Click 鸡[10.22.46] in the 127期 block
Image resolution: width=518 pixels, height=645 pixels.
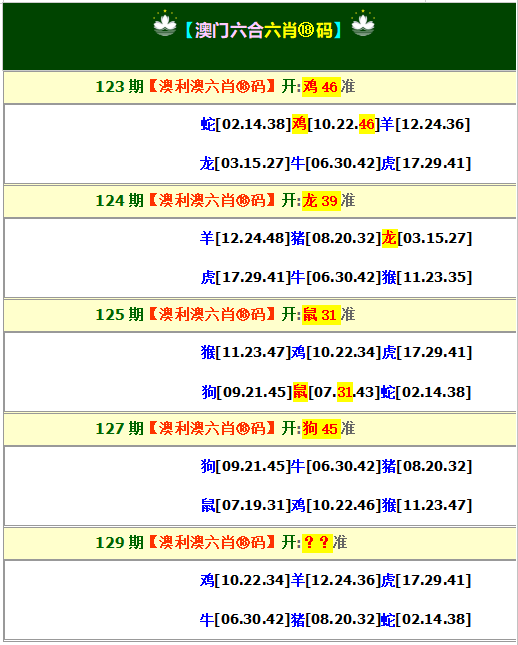336,505
